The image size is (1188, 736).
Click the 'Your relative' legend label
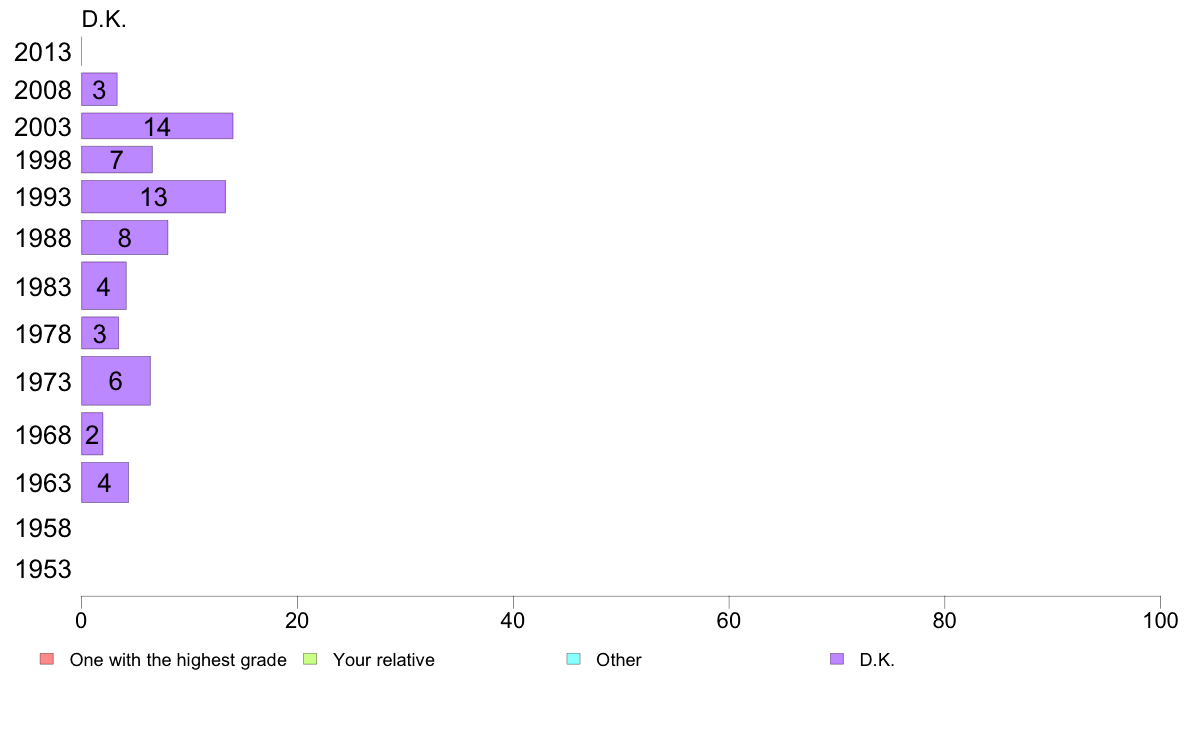point(383,660)
